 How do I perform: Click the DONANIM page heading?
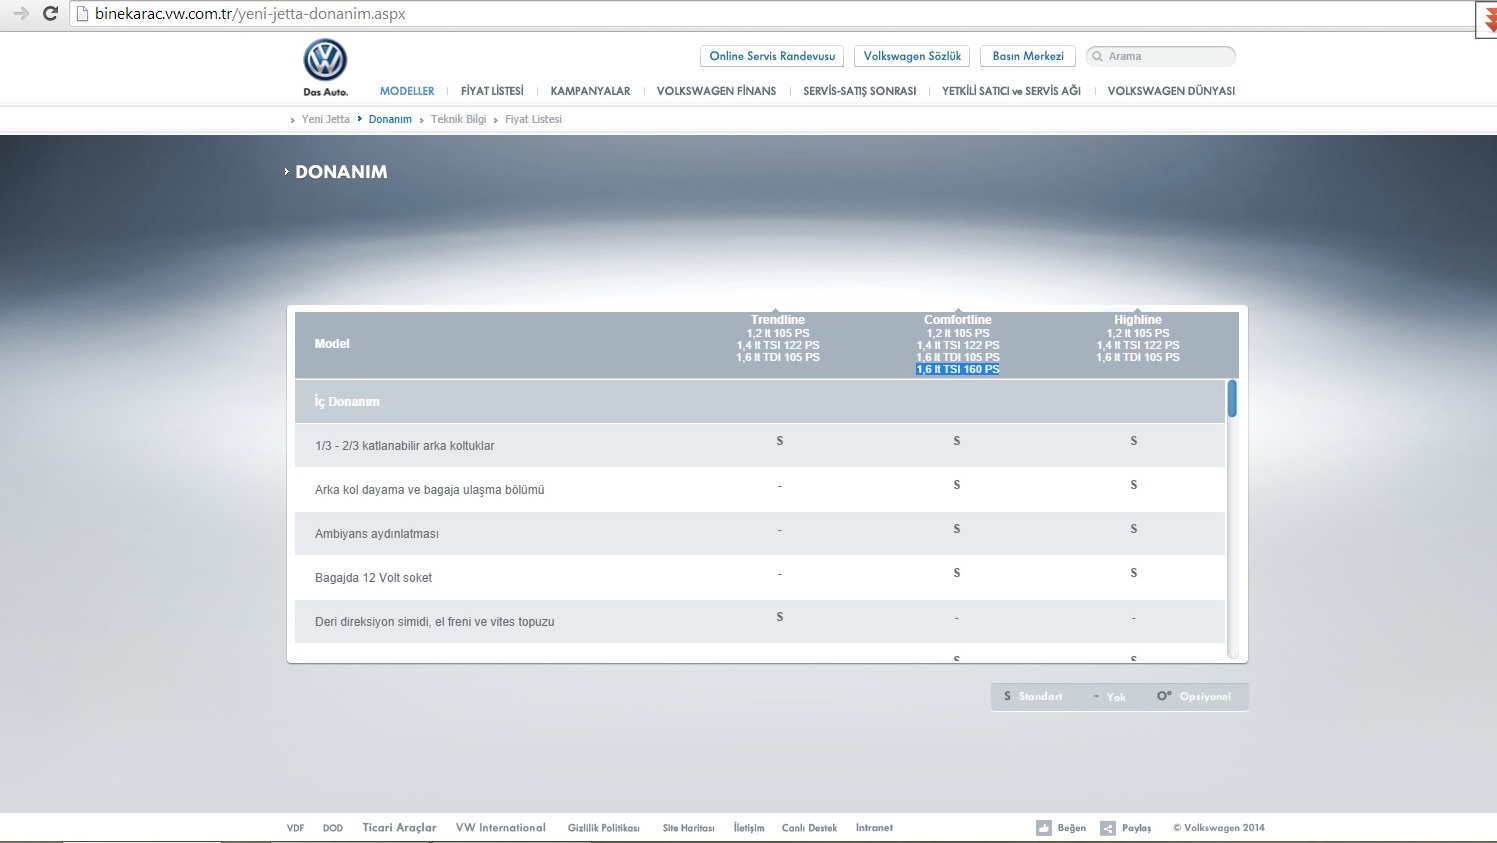pyautogui.click(x=341, y=172)
